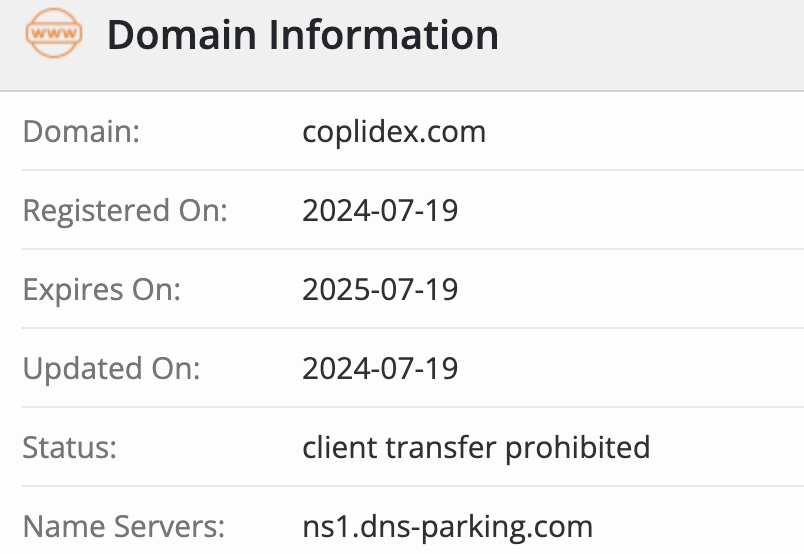This screenshot has width=804, height=554.
Task: Click the Name Servers: label
Action: (x=124, y=526)
